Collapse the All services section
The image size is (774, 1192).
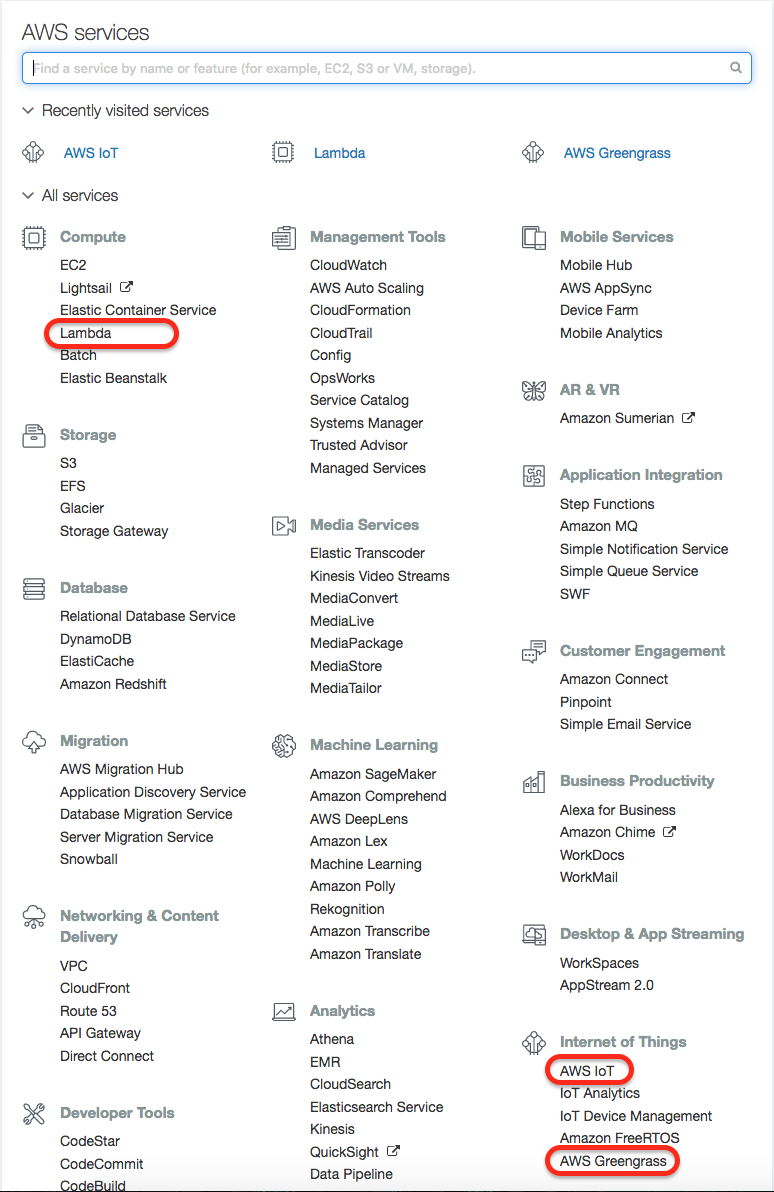27,196
